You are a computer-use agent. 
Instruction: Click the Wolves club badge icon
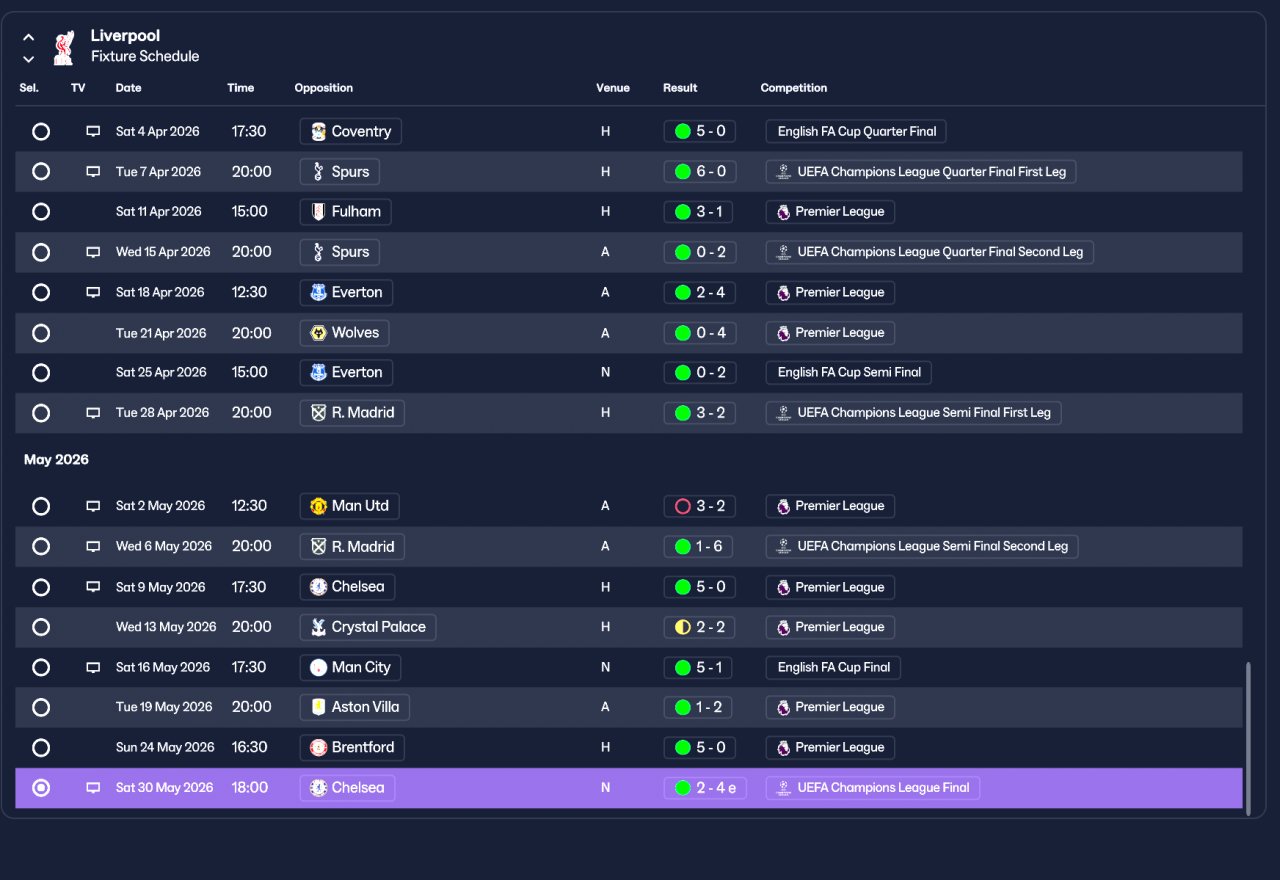click(x=319, y=333)
